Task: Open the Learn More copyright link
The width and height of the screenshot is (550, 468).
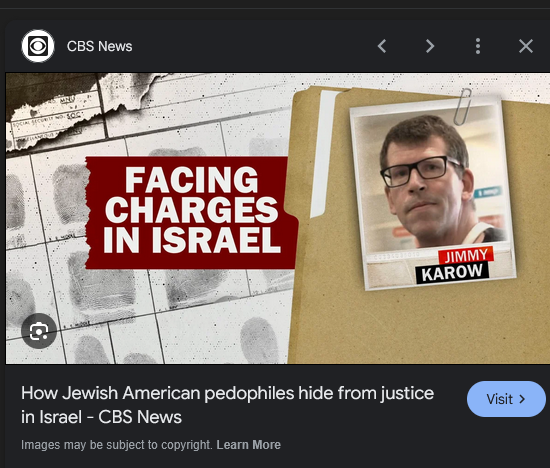Action: pos(248,444)
